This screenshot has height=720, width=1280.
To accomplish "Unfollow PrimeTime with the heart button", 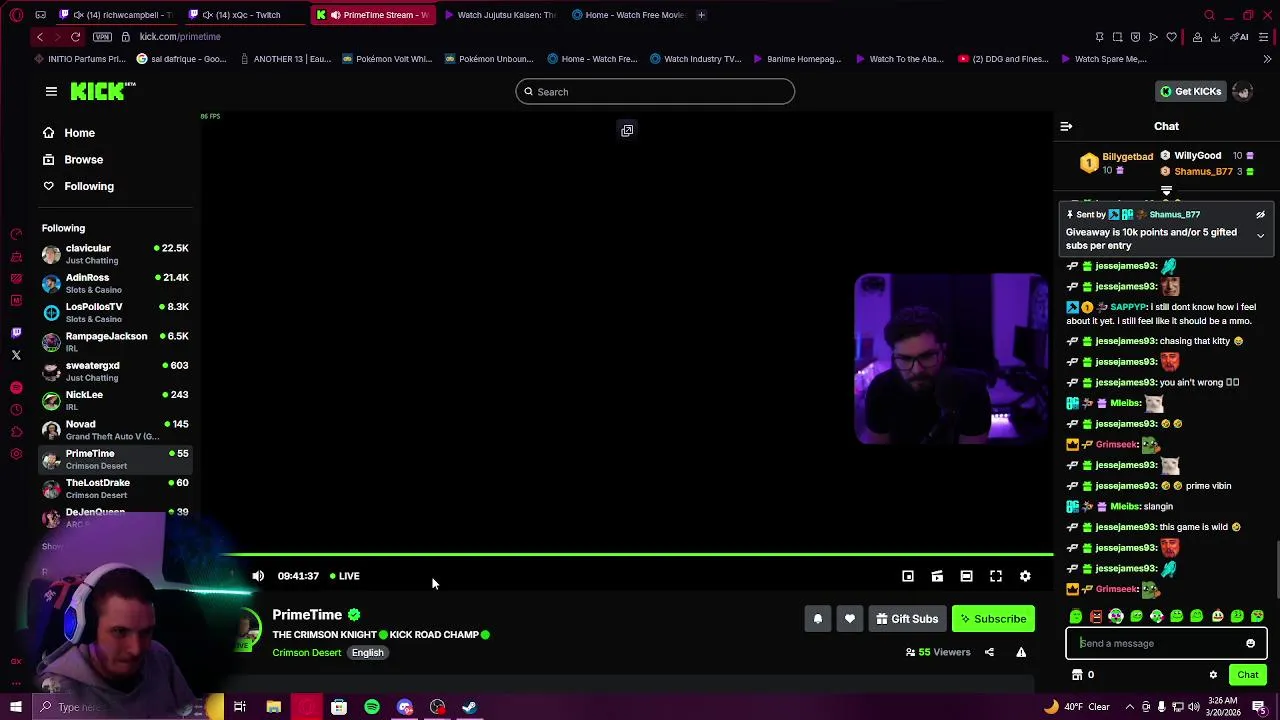I will click(x=849, y=619).
